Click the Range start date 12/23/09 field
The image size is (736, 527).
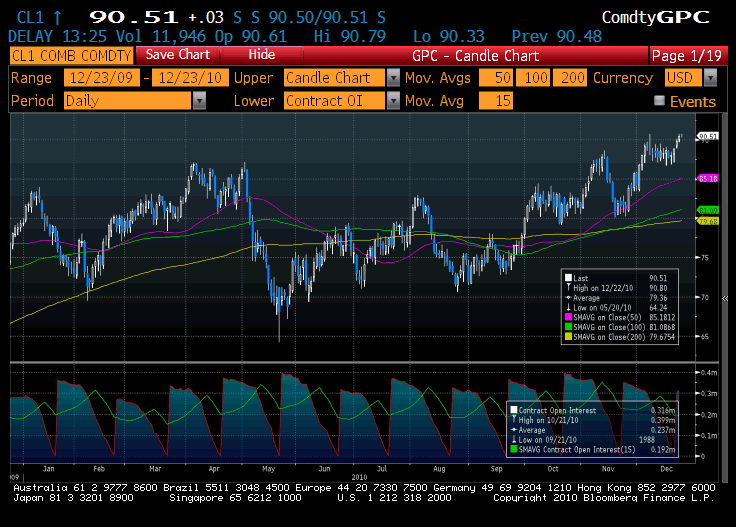pyautogui.click(x=100, y=78)
